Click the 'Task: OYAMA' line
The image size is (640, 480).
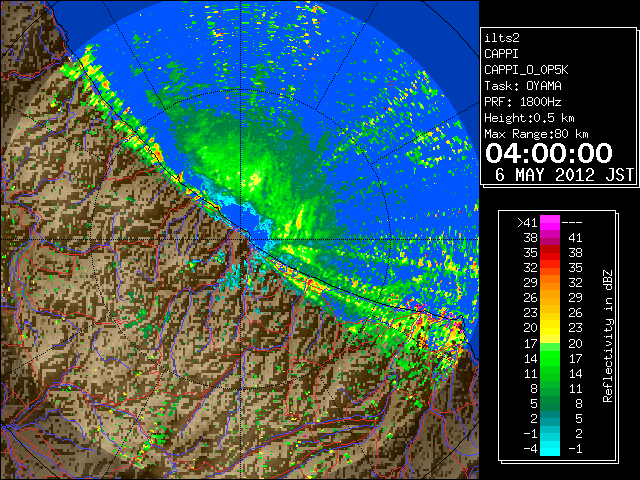[x=523, y=86]
